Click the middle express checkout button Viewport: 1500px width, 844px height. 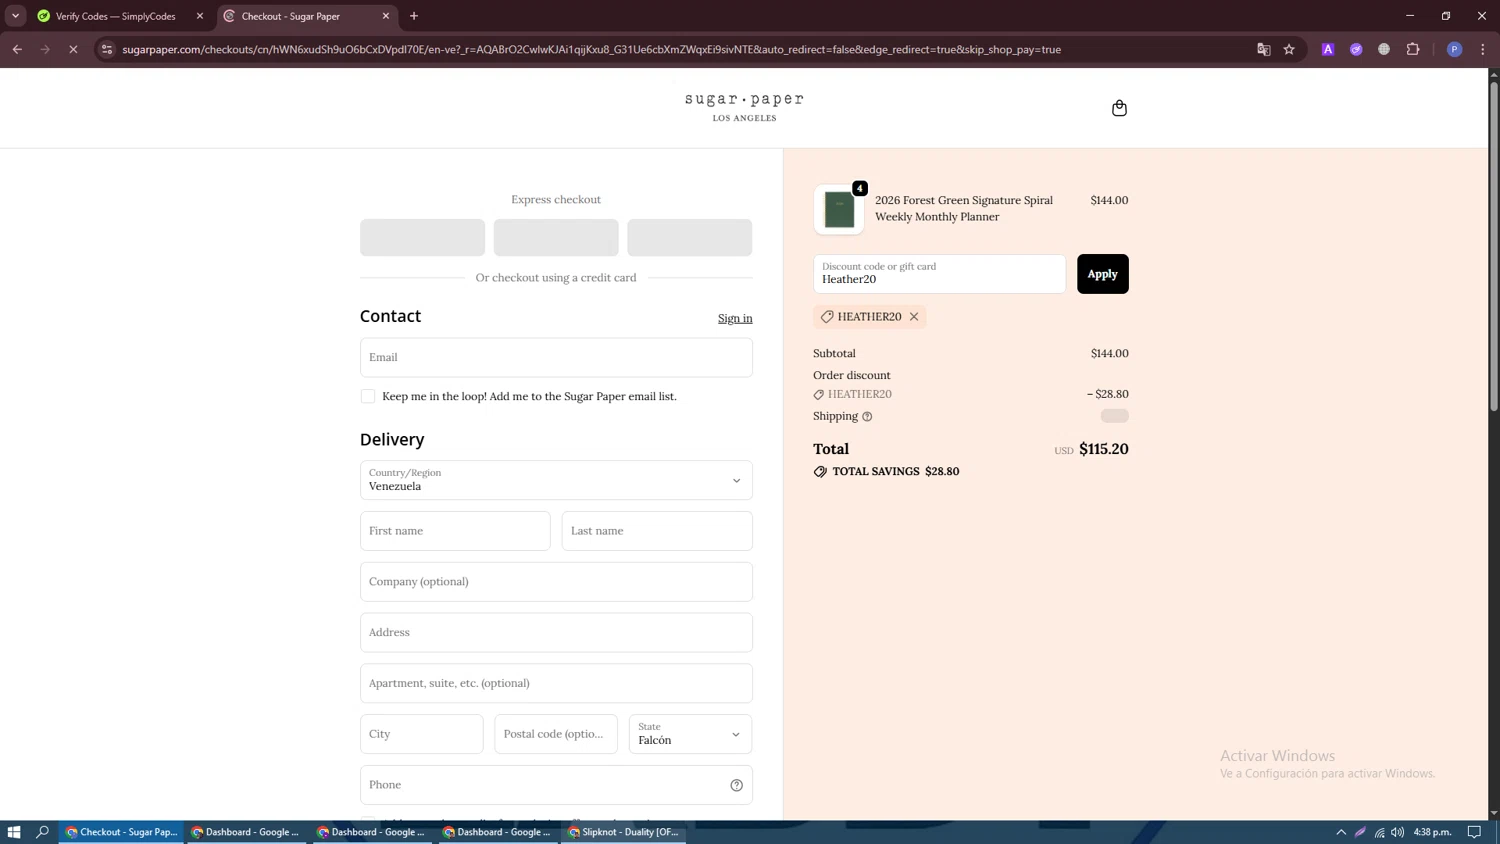556,238
